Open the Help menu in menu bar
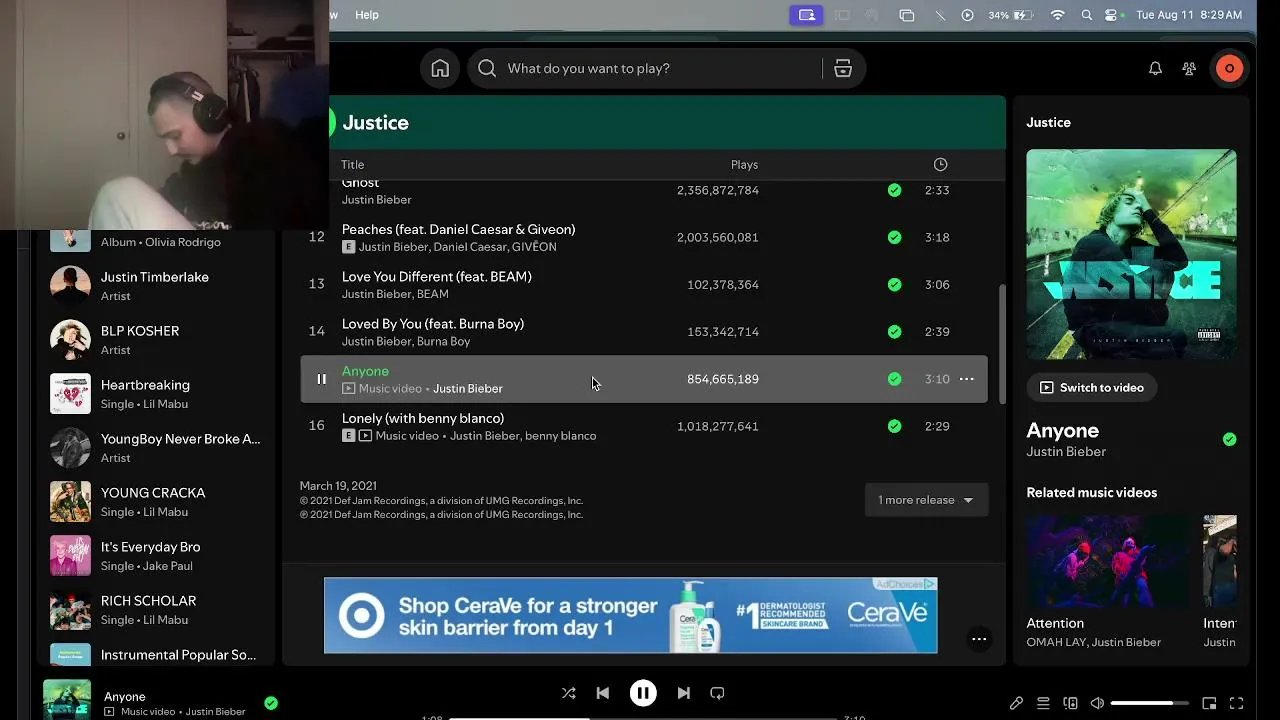Screen dimensions: 1280x720 coord(367,15)
